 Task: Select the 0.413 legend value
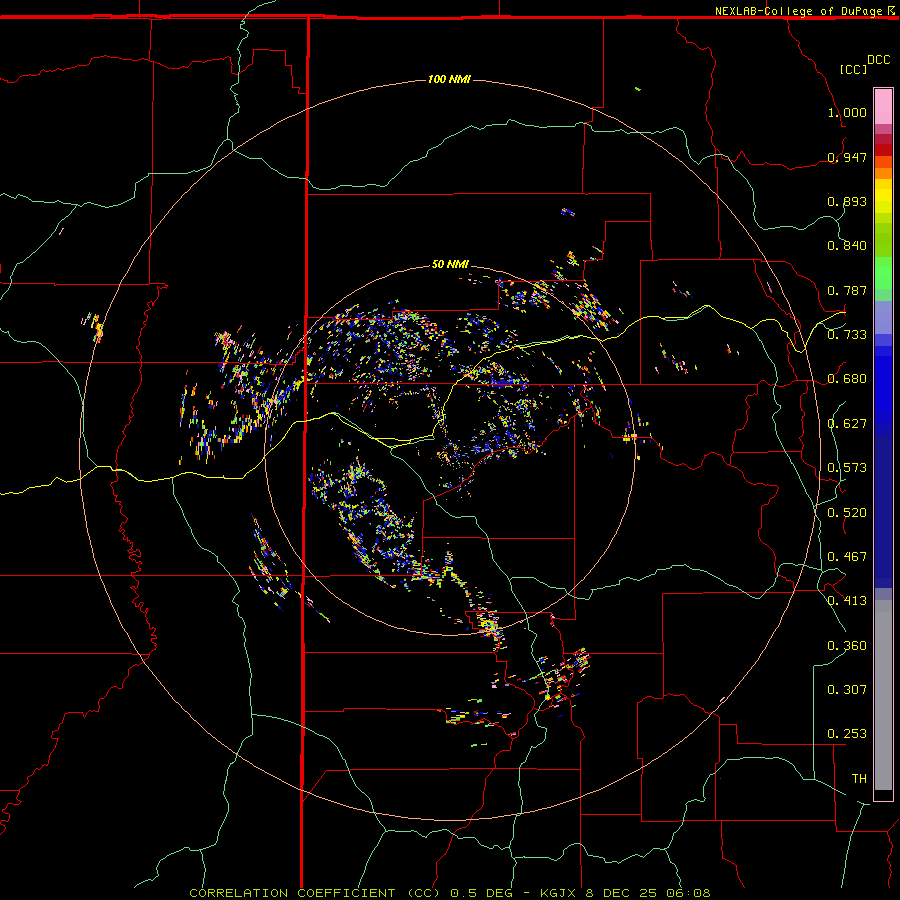pyautogui.click(x=847, y=601)
